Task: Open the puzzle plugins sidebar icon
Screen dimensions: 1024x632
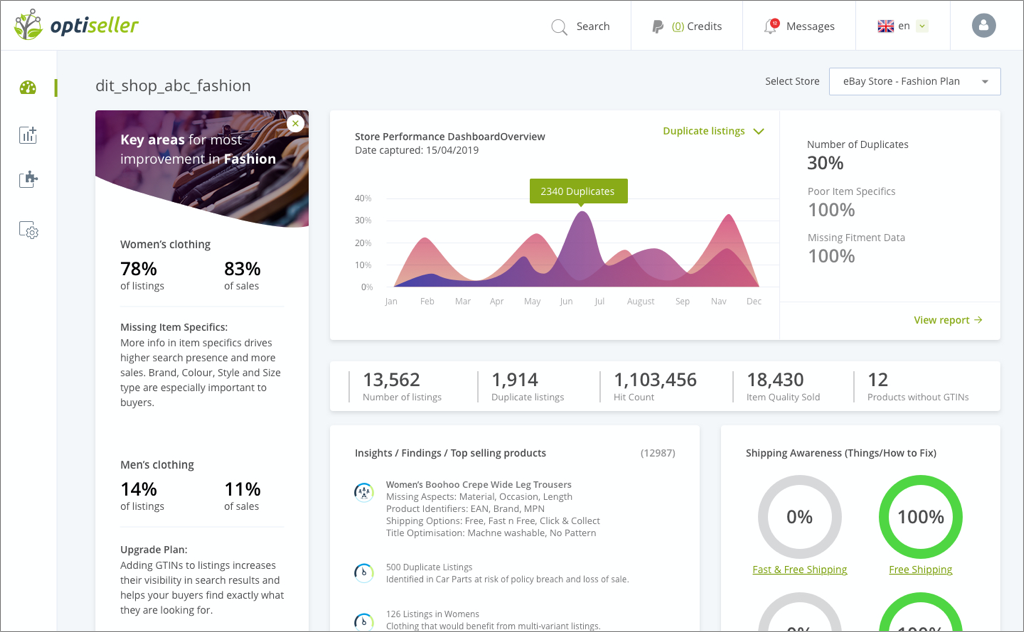Action: point(28,180)
